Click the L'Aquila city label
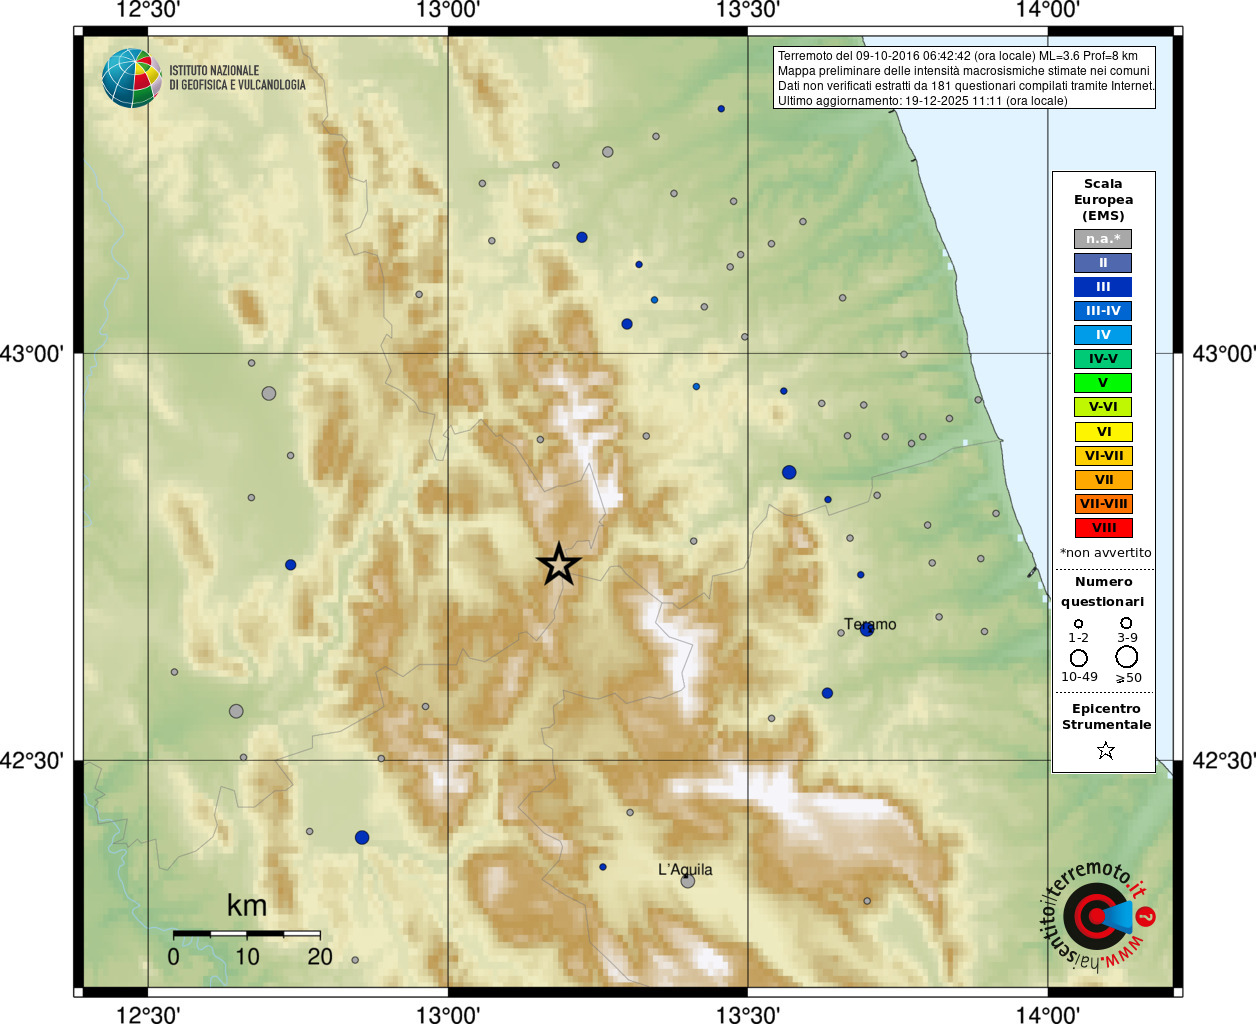 (685, 869)
